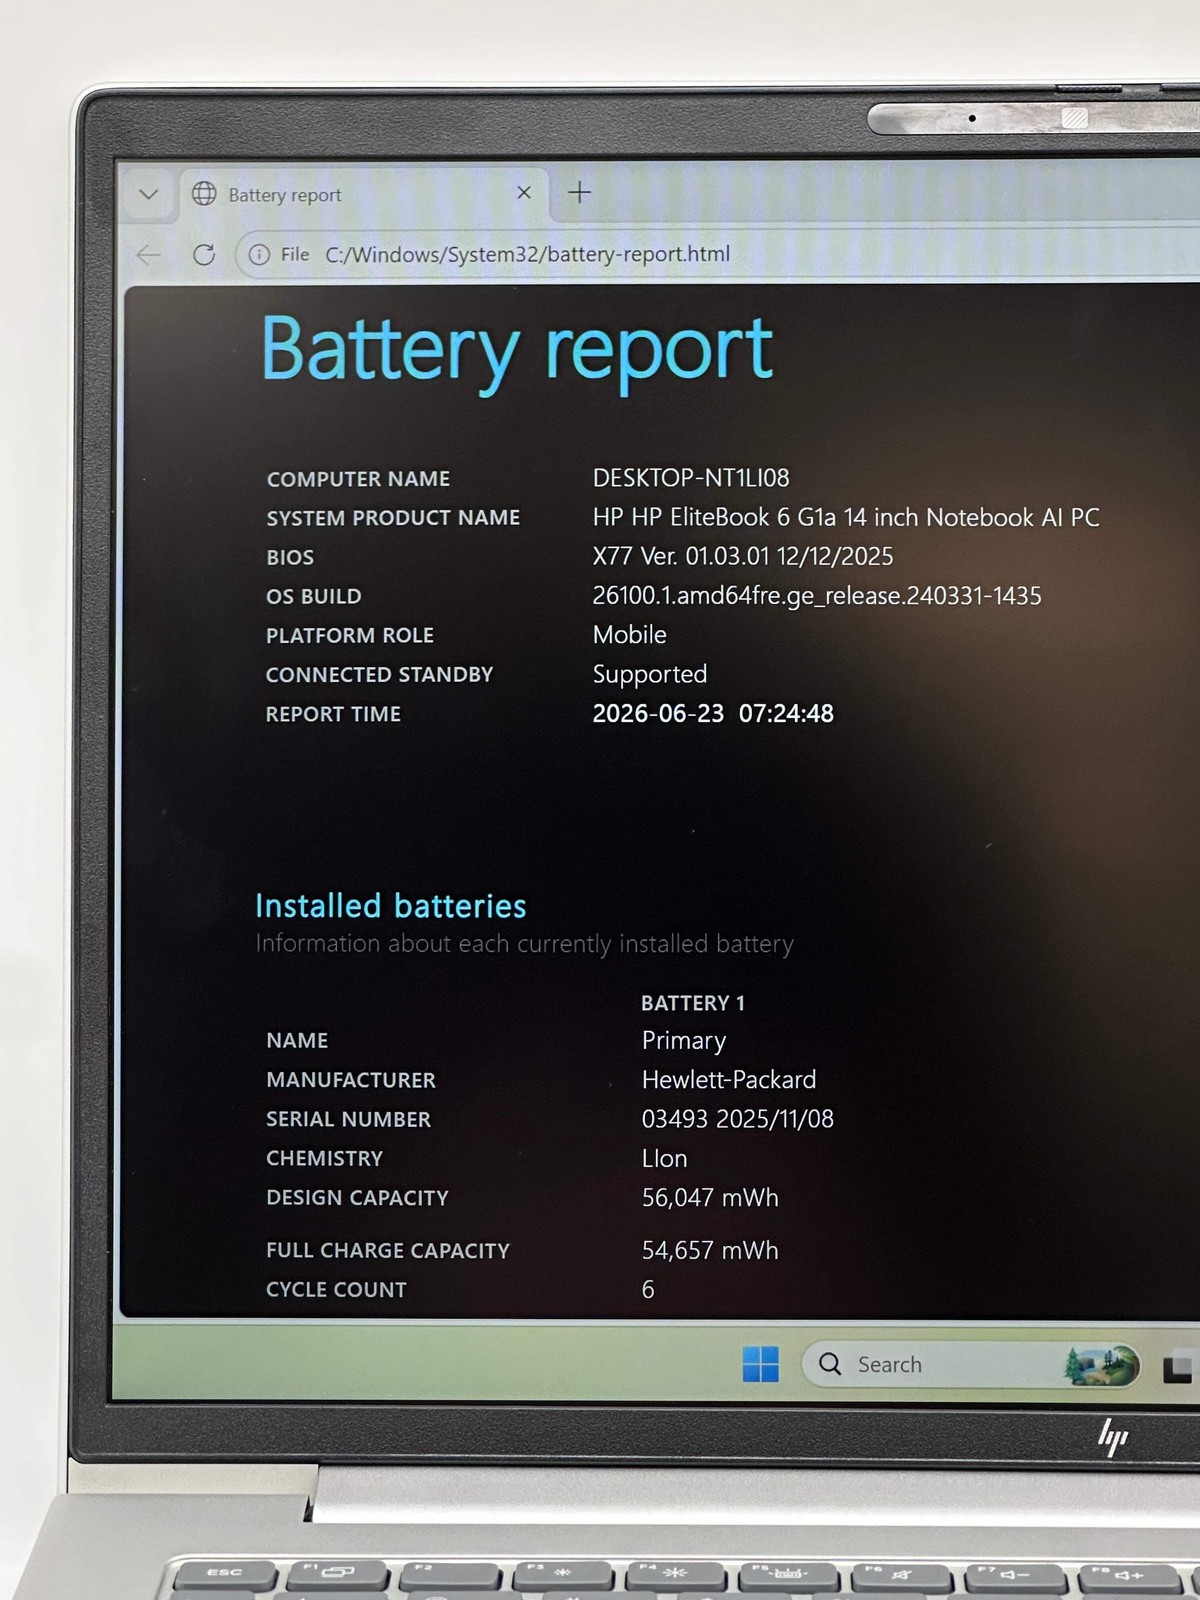Click the Installed batteries section heading
1200x1600 pixels.
point(391,906)
